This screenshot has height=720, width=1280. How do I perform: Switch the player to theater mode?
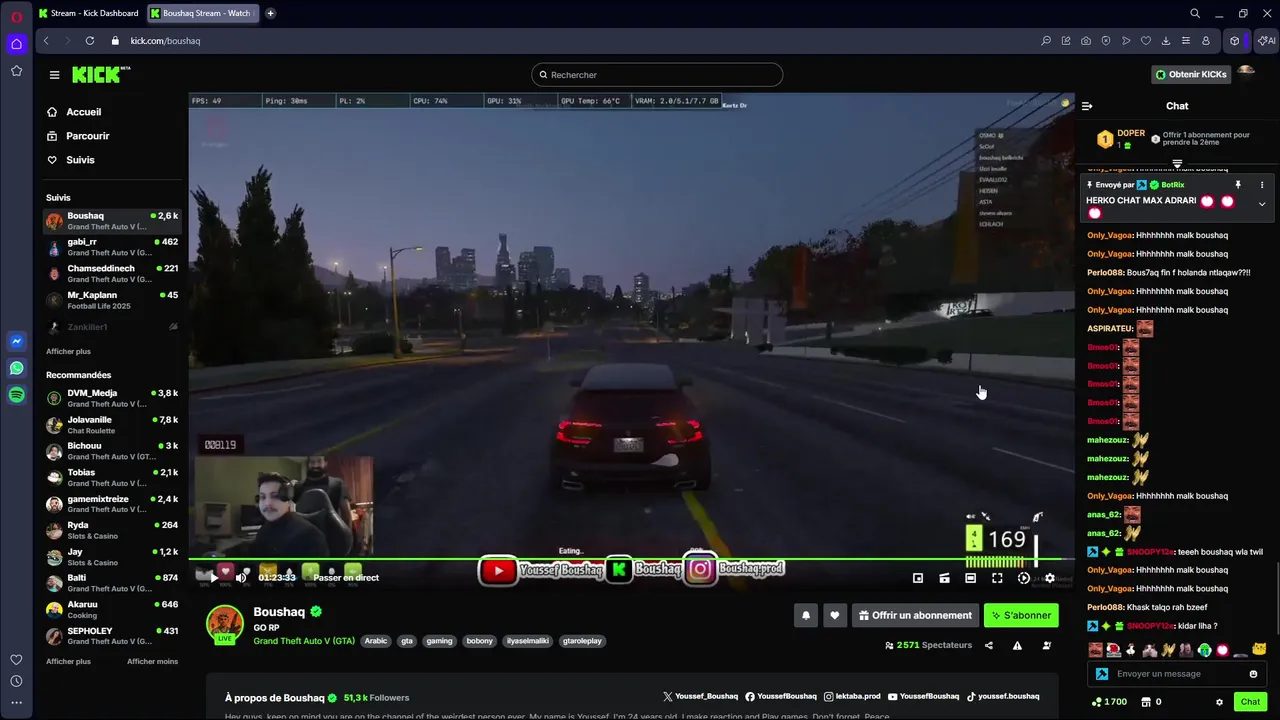pyautogui.click(x=970, y=578)
